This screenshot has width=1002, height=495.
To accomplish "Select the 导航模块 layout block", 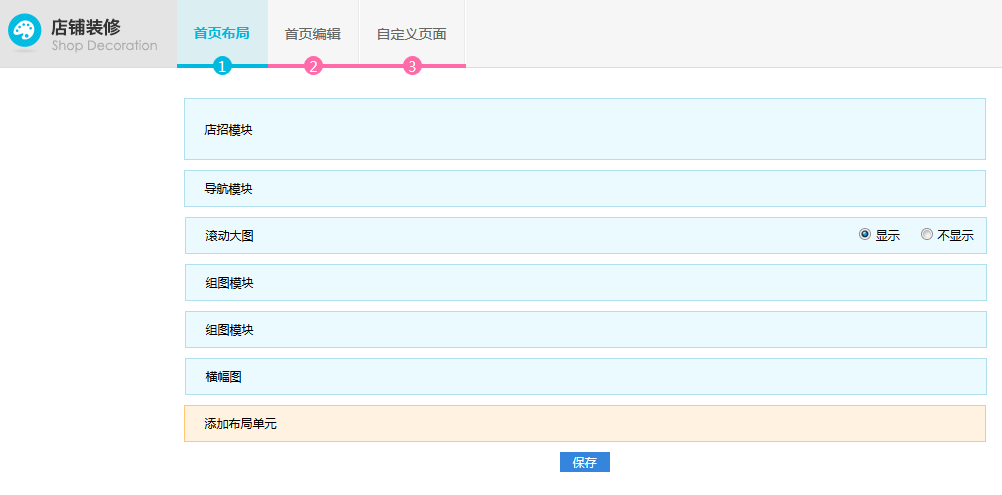I will click(x=585, y=189).
